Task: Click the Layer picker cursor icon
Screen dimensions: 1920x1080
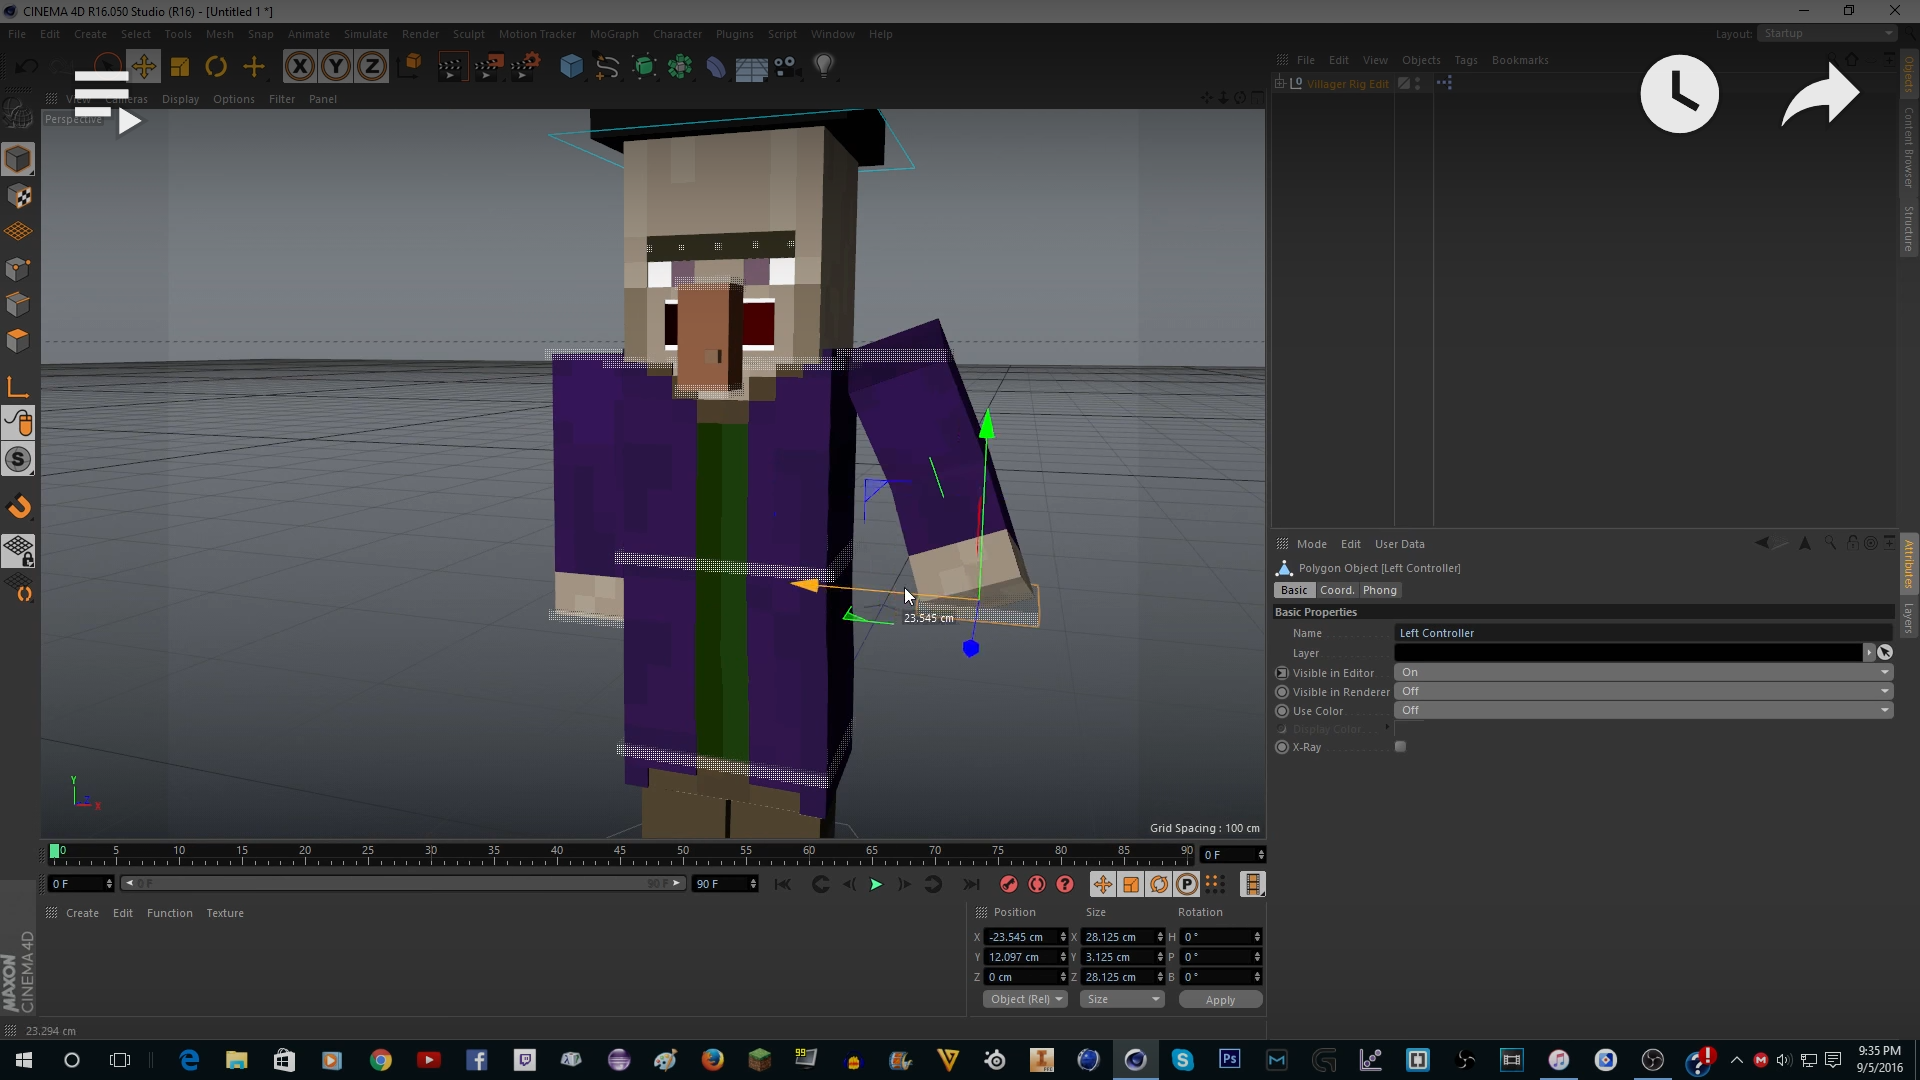Action: (x=1884, y=652)
